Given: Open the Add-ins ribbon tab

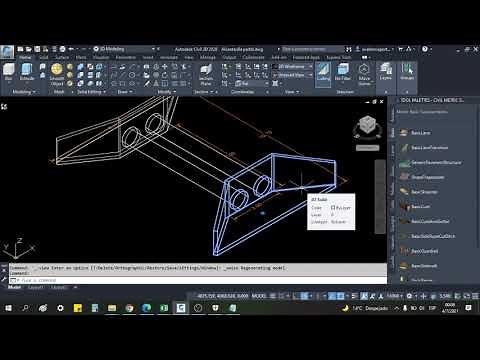Looking at the screenshot, I should coord(279,57).
